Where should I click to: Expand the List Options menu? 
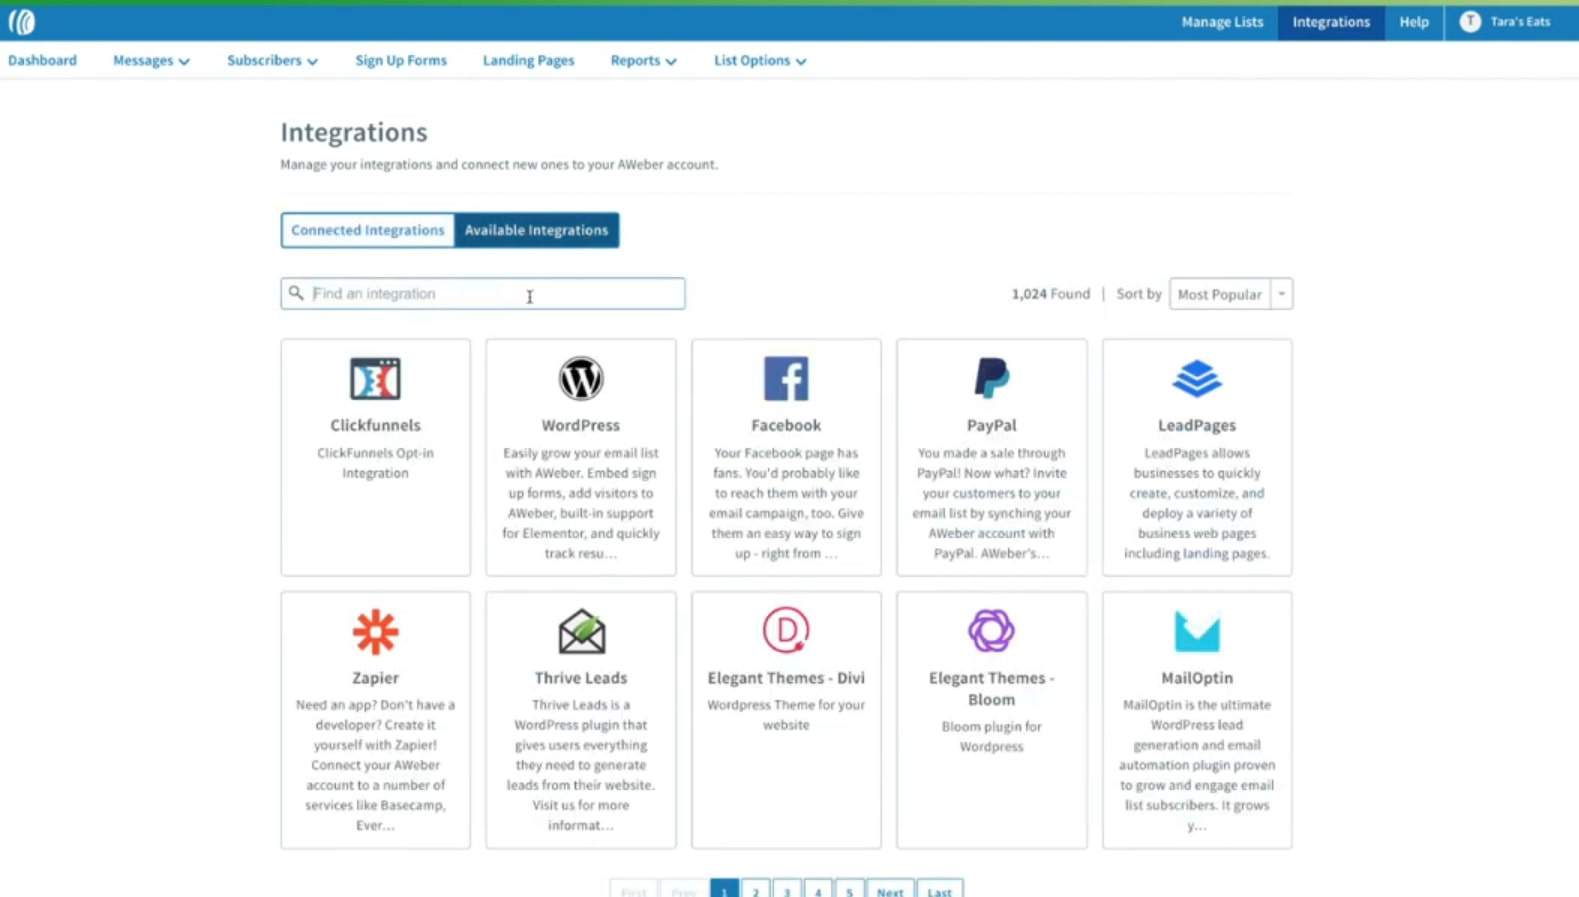pos(760,60)
